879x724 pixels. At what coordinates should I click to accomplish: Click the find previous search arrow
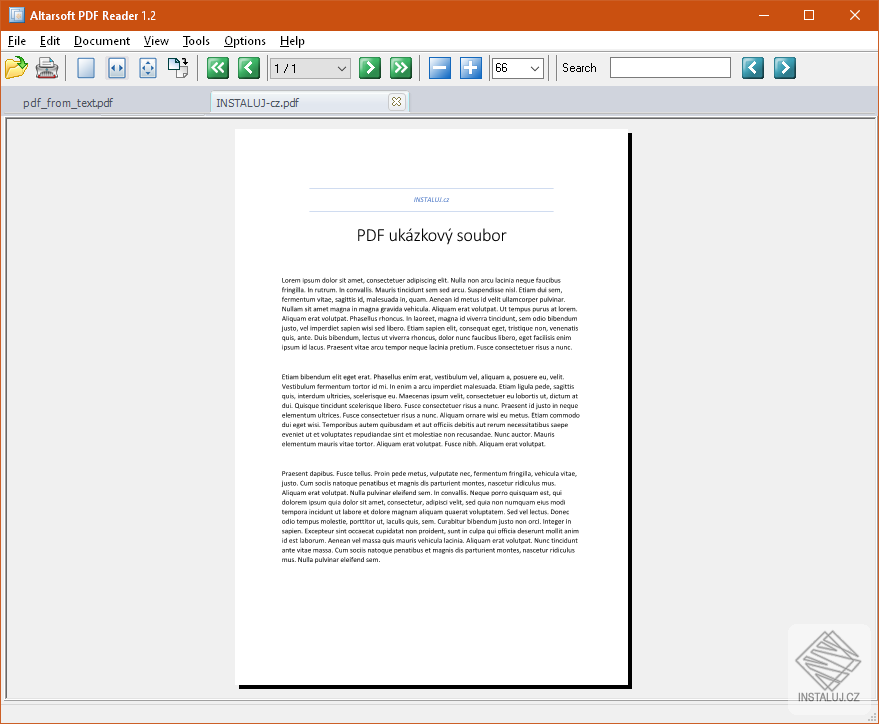[752, 67]
